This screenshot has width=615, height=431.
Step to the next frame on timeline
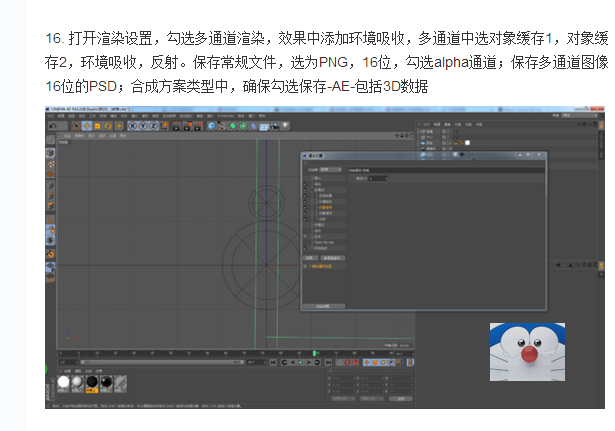309,362
